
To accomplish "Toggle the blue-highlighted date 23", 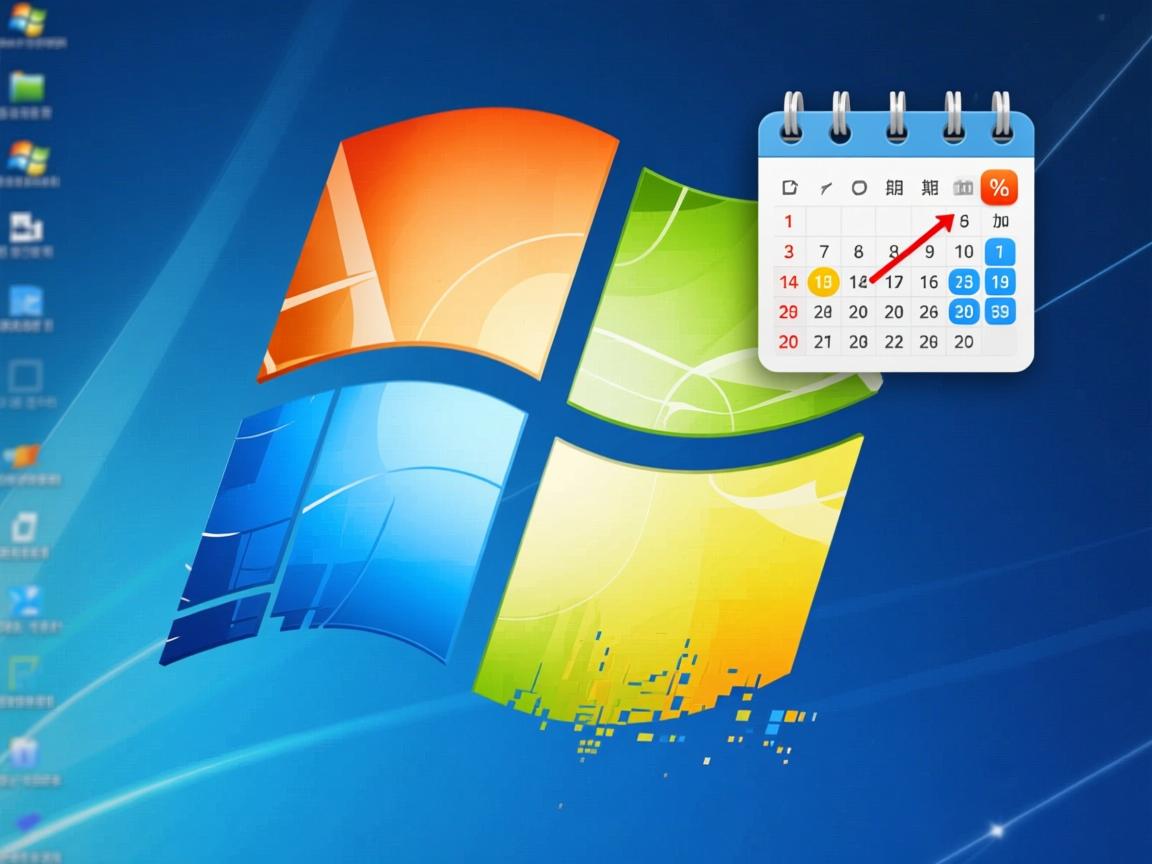I will pyautogui.click(x=962, y=282).
